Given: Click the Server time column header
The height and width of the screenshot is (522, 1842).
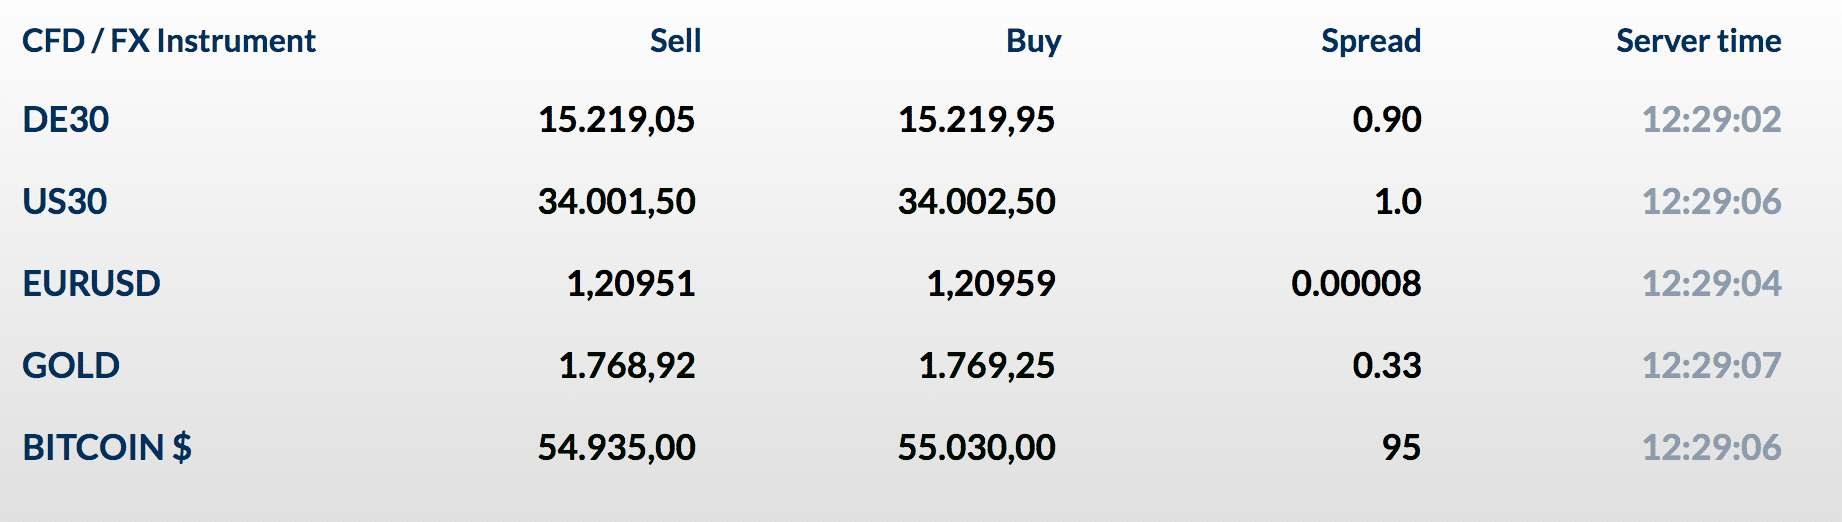Looking at the screenshot, I should tap(1698, 41).
